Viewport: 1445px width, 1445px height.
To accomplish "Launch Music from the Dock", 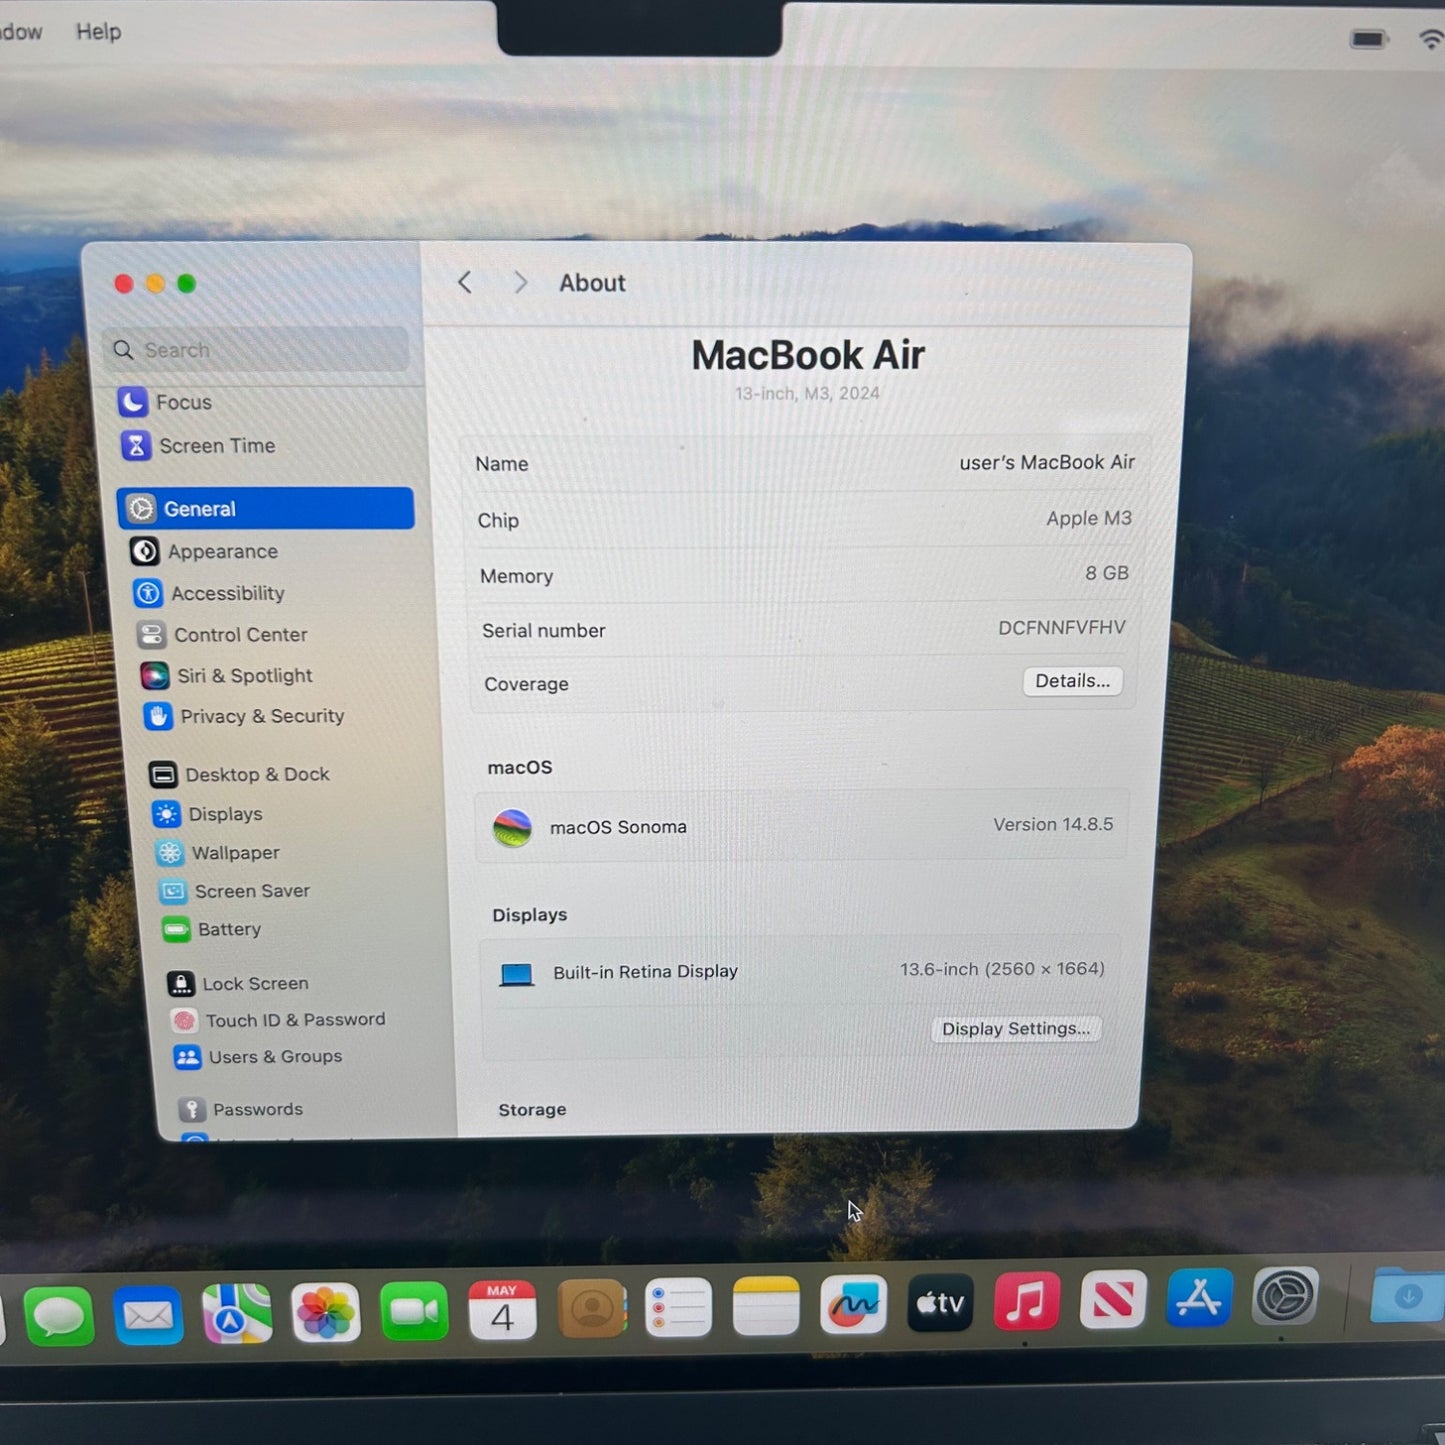I will coord(1027,1302).
